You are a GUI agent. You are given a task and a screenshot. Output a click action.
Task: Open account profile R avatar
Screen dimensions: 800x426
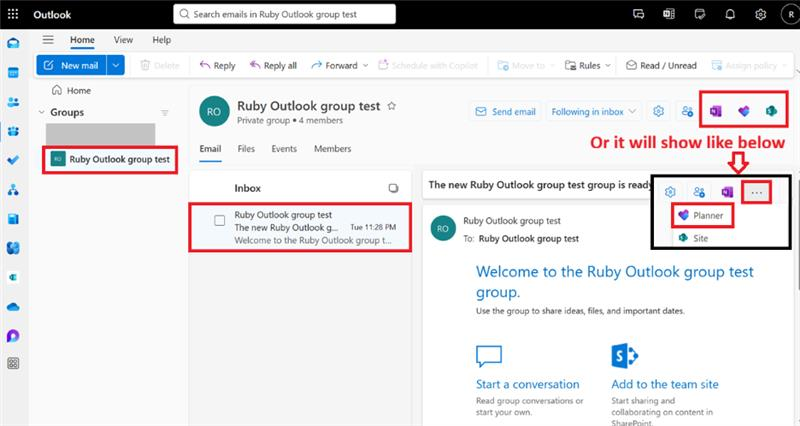coord(790,14)
